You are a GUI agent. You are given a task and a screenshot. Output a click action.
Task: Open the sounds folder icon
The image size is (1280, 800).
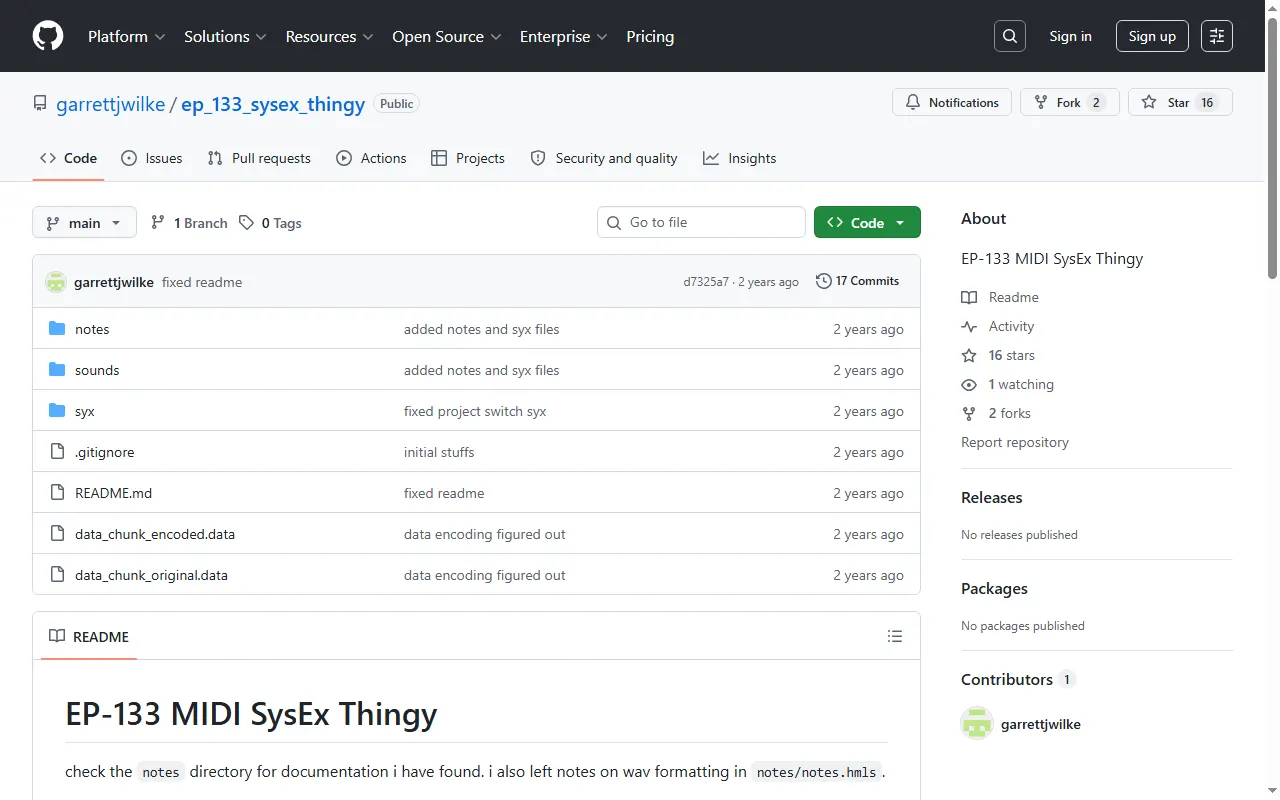57,370
